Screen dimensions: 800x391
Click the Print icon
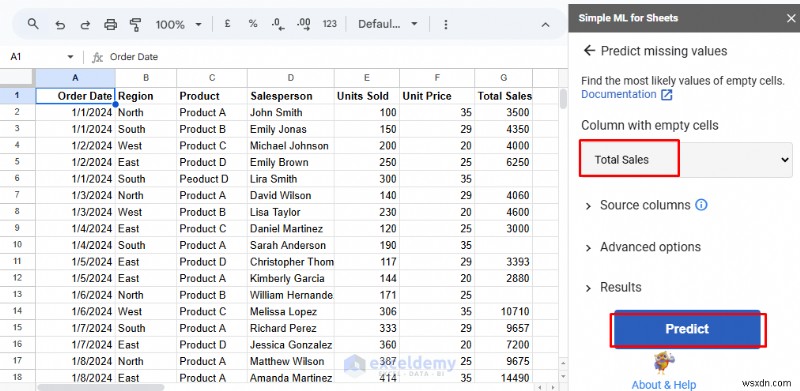pos(110,24)
